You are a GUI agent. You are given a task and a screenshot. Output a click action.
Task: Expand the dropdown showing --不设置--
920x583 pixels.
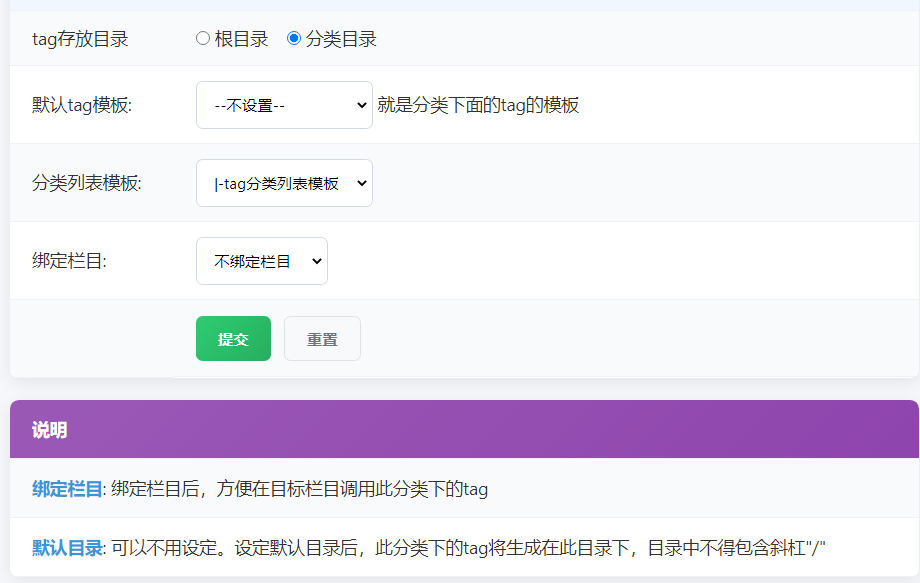(284, 105)
